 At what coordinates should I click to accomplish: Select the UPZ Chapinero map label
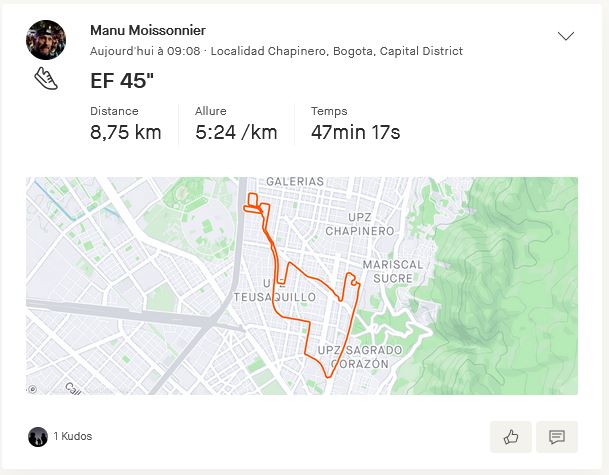click(360, 224)
